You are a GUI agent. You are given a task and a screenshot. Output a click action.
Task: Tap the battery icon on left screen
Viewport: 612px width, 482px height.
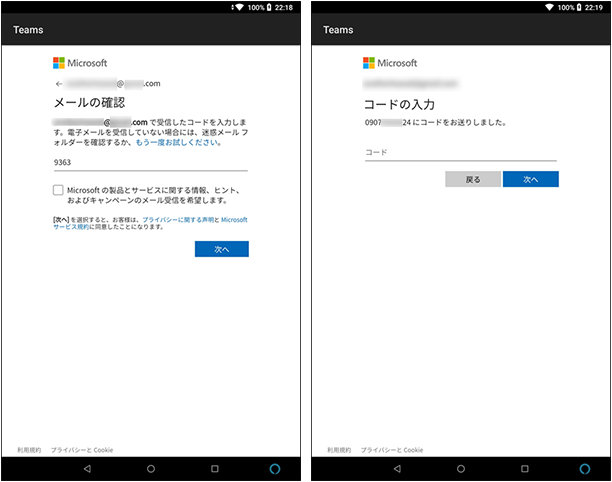[x=269, y=7]
